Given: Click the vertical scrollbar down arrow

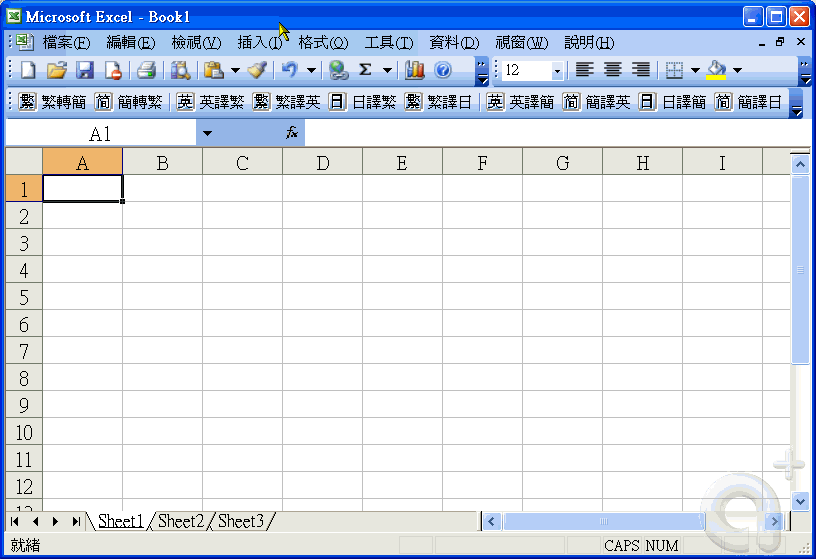Looking at the screenshot, I should 800,501.
